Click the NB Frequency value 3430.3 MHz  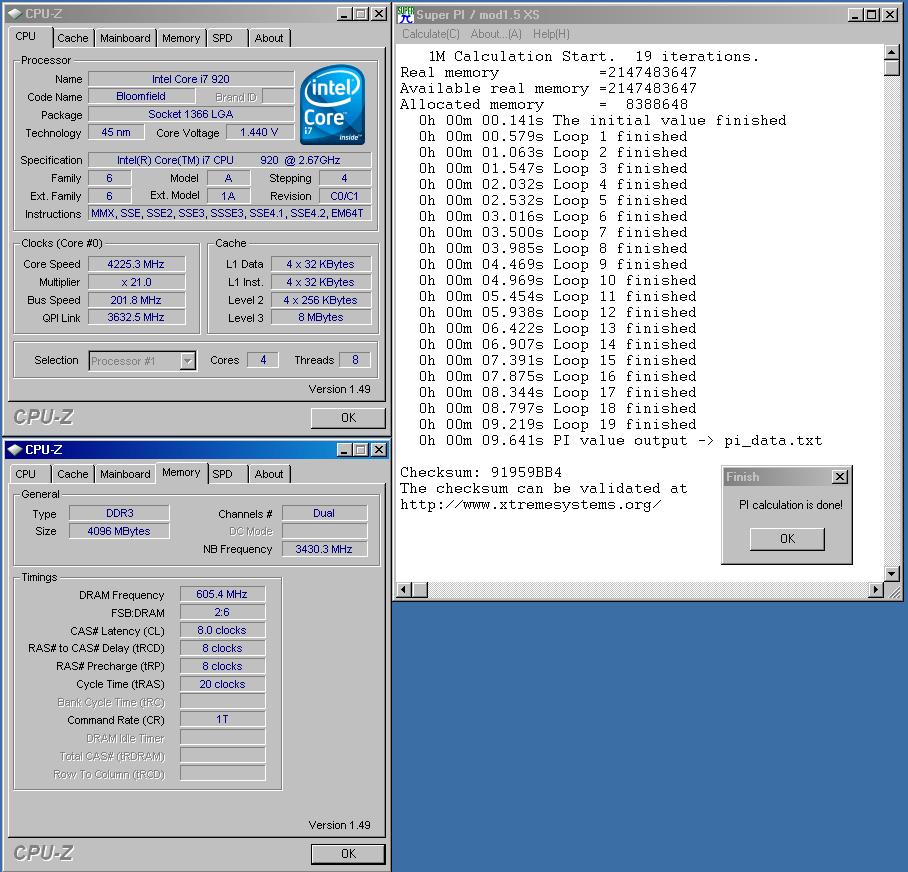click(324, 549)
